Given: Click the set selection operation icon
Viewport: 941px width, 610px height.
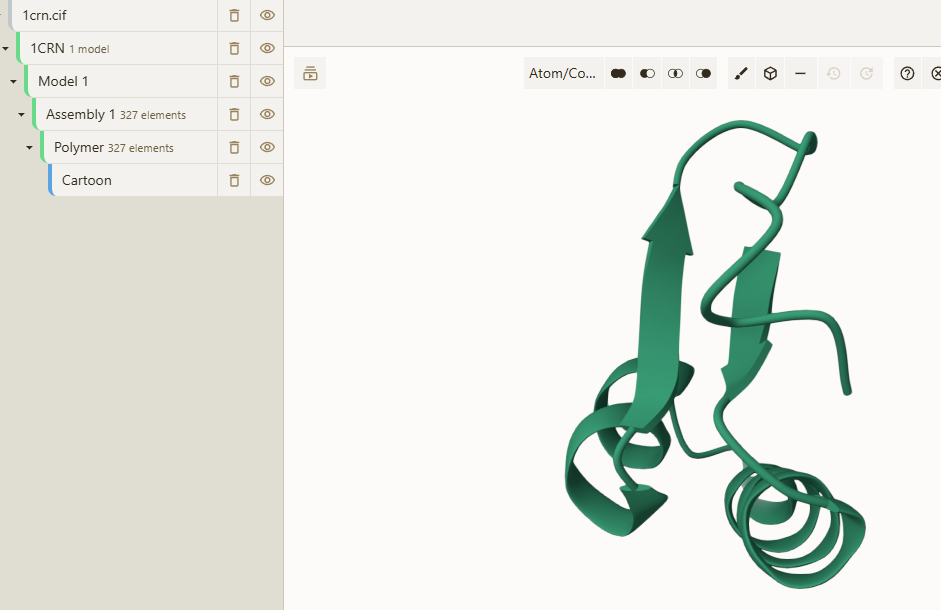Looking at the screenshot, I should tap(703, 73).
